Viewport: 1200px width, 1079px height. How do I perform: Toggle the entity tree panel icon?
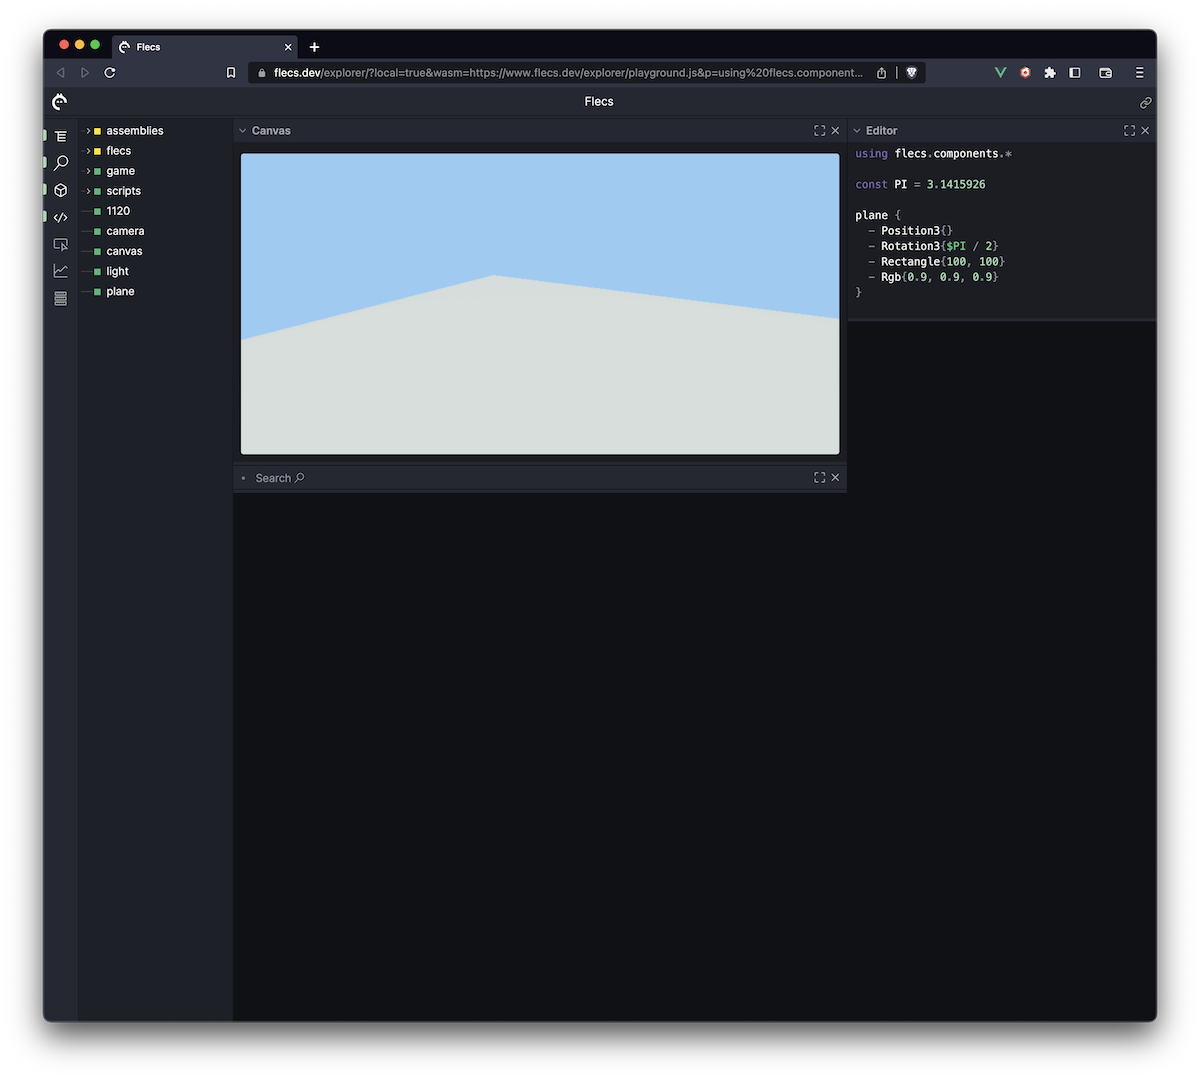pyautogui.click(x=61, y=136)
